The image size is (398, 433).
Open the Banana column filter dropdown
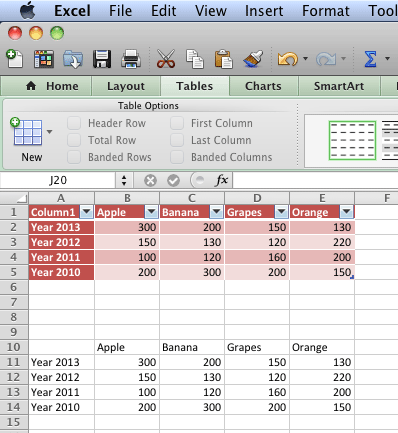click(x=217, y=212)
